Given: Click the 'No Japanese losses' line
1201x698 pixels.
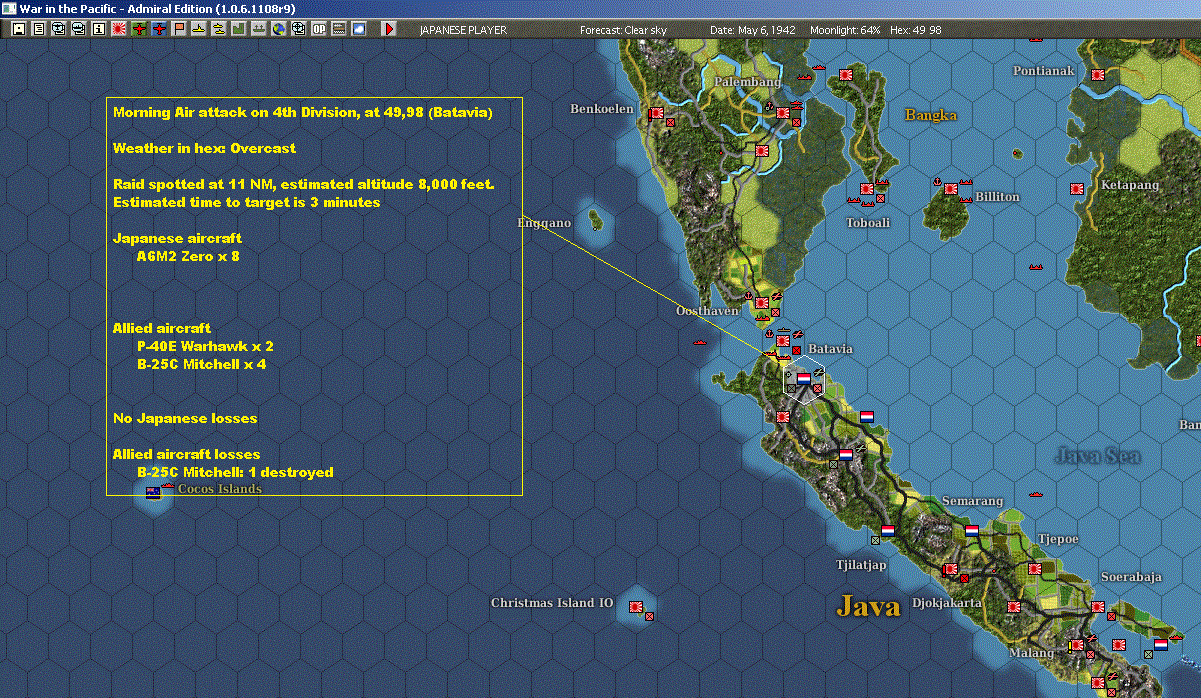Looking at the screenshot, I should pos(185,418).
